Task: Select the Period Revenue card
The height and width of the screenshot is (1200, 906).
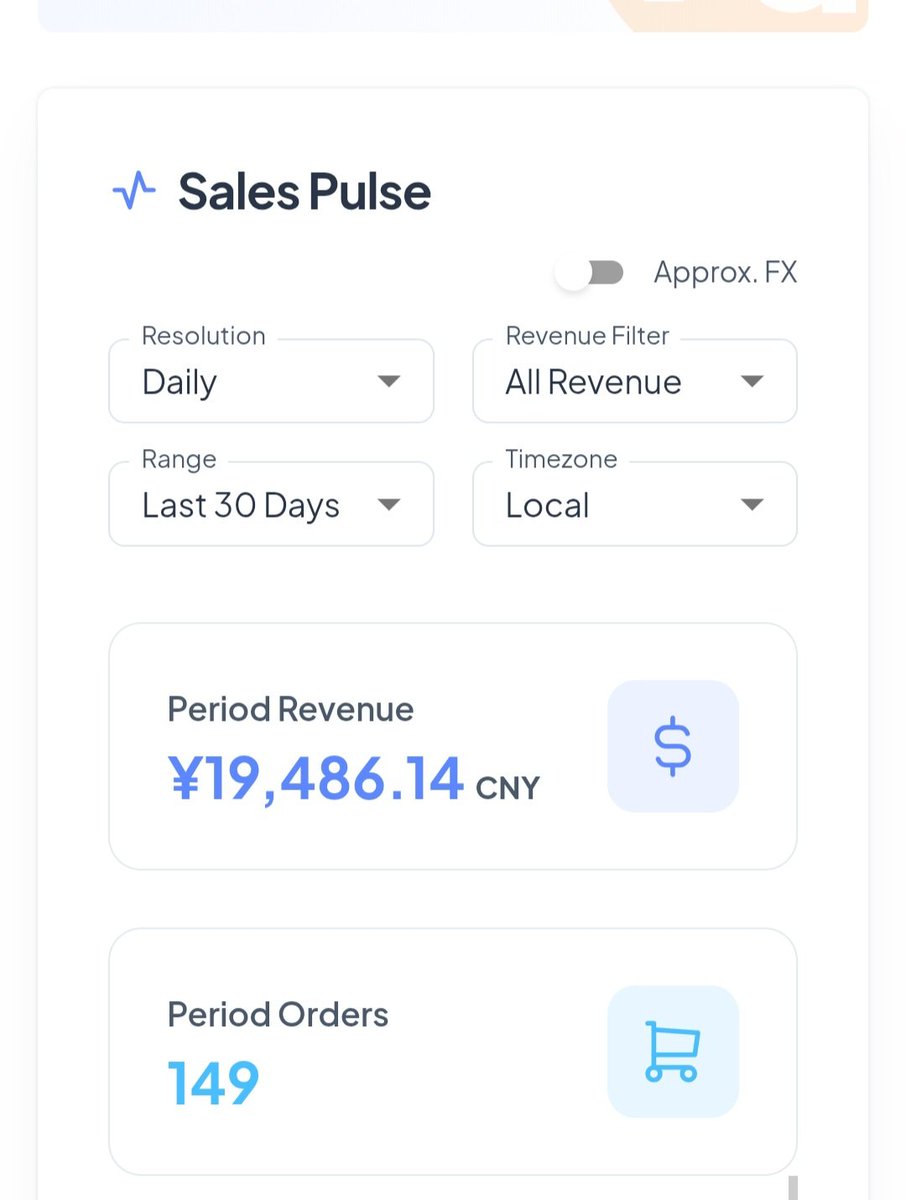Action: tap(453, 746)
